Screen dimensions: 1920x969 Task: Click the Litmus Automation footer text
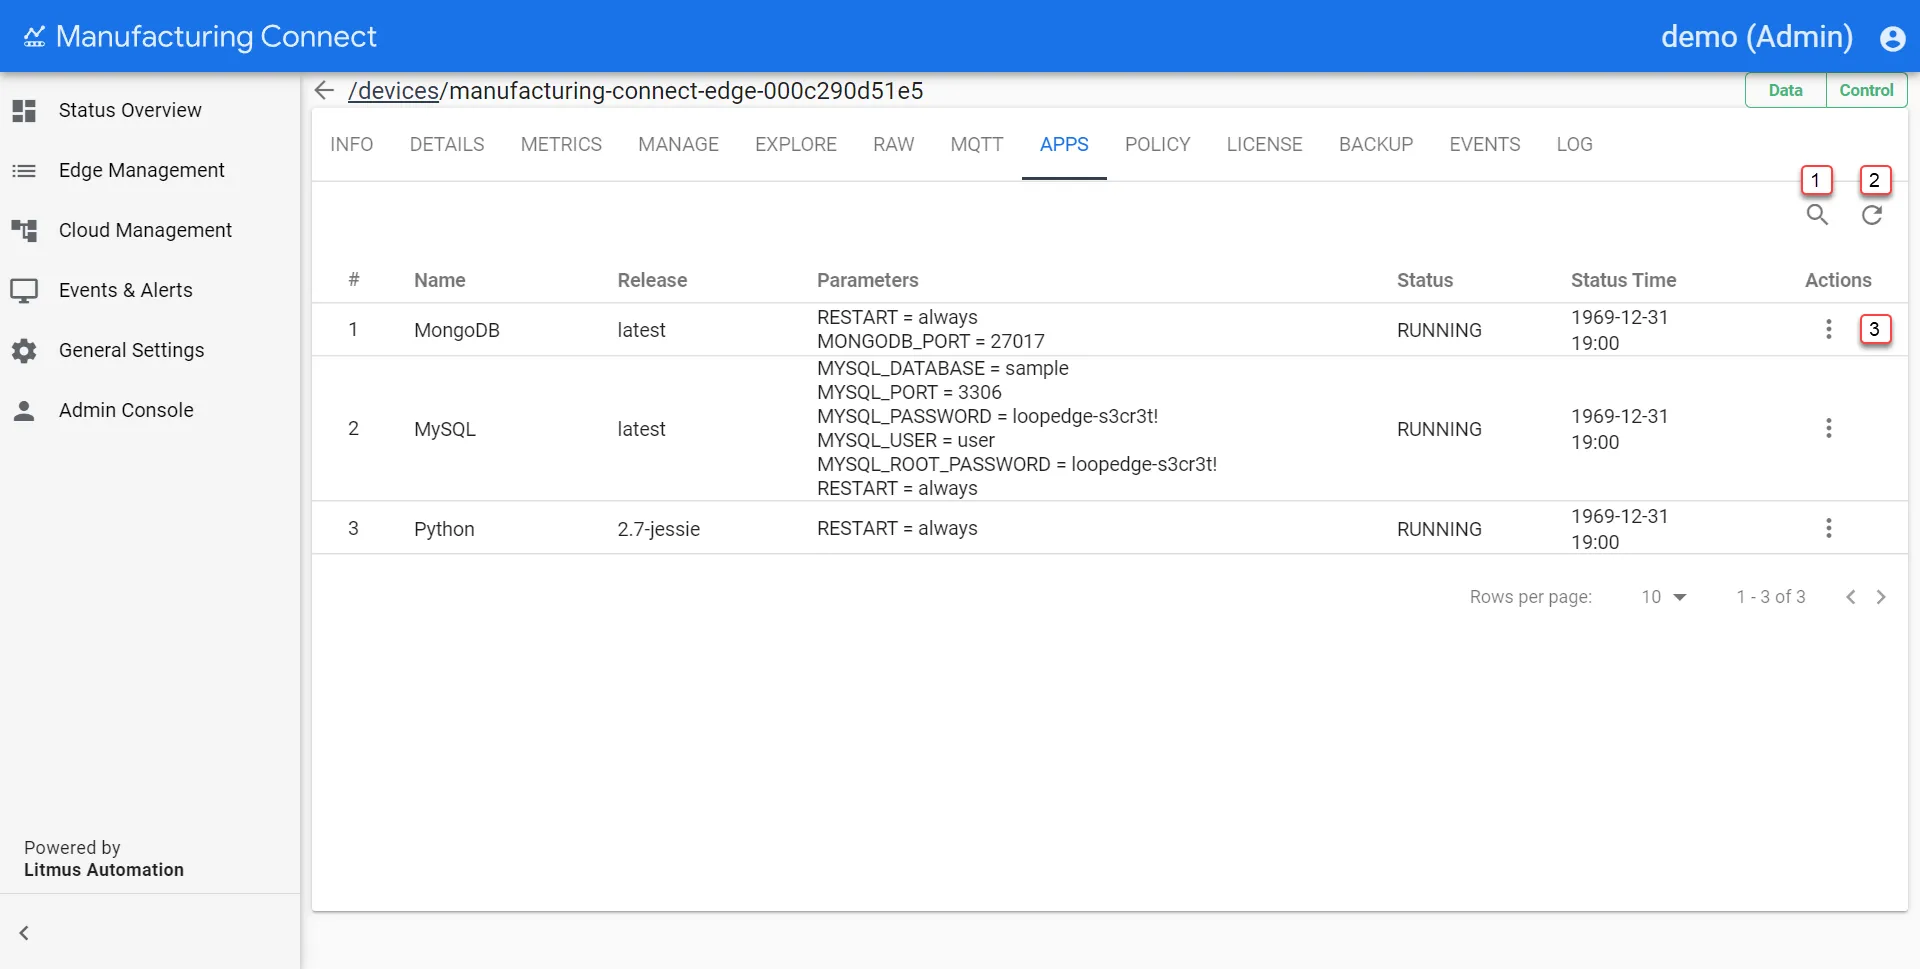coord(104,870)
